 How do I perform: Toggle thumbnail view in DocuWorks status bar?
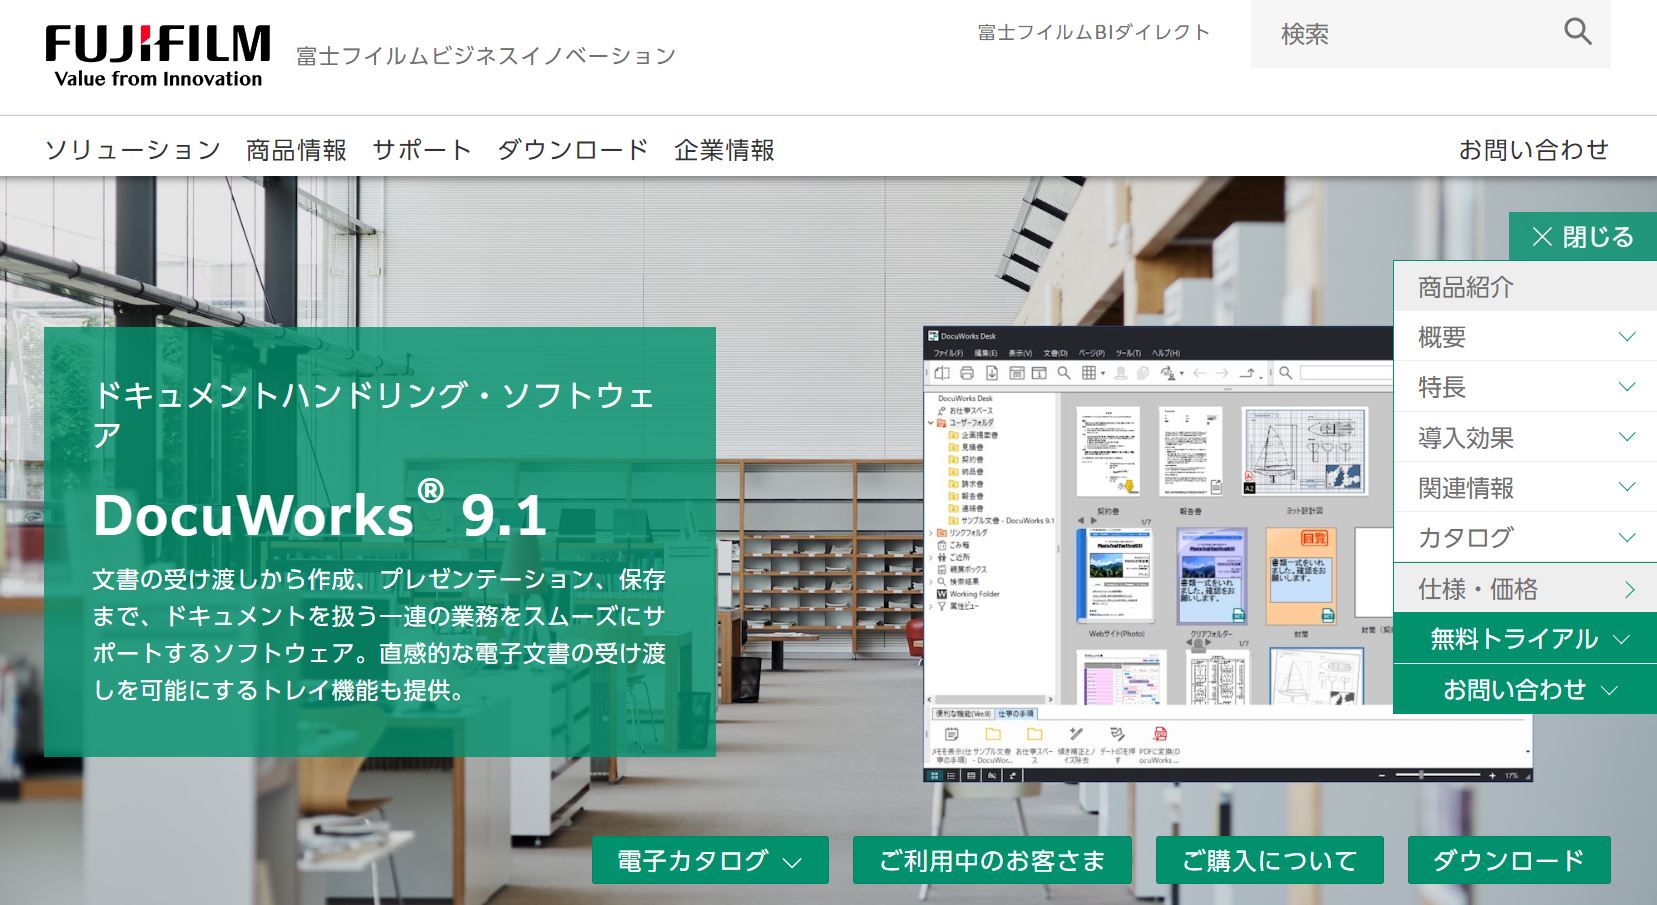coord(933,775)
